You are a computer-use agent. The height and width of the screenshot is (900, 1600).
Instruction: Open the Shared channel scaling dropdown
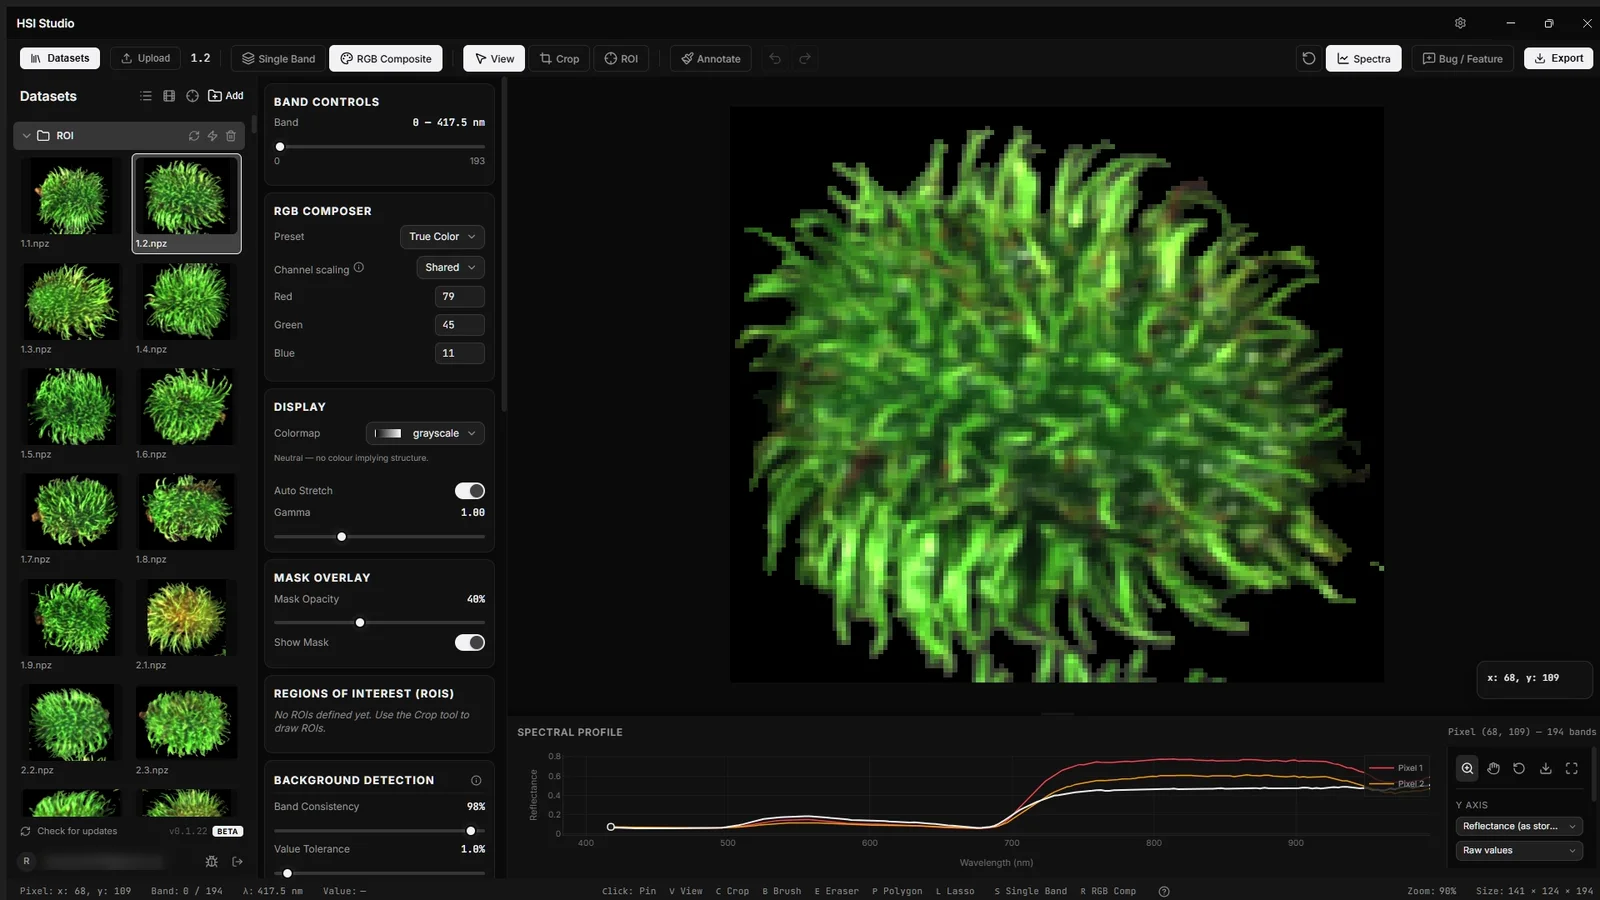coord(450,268)
